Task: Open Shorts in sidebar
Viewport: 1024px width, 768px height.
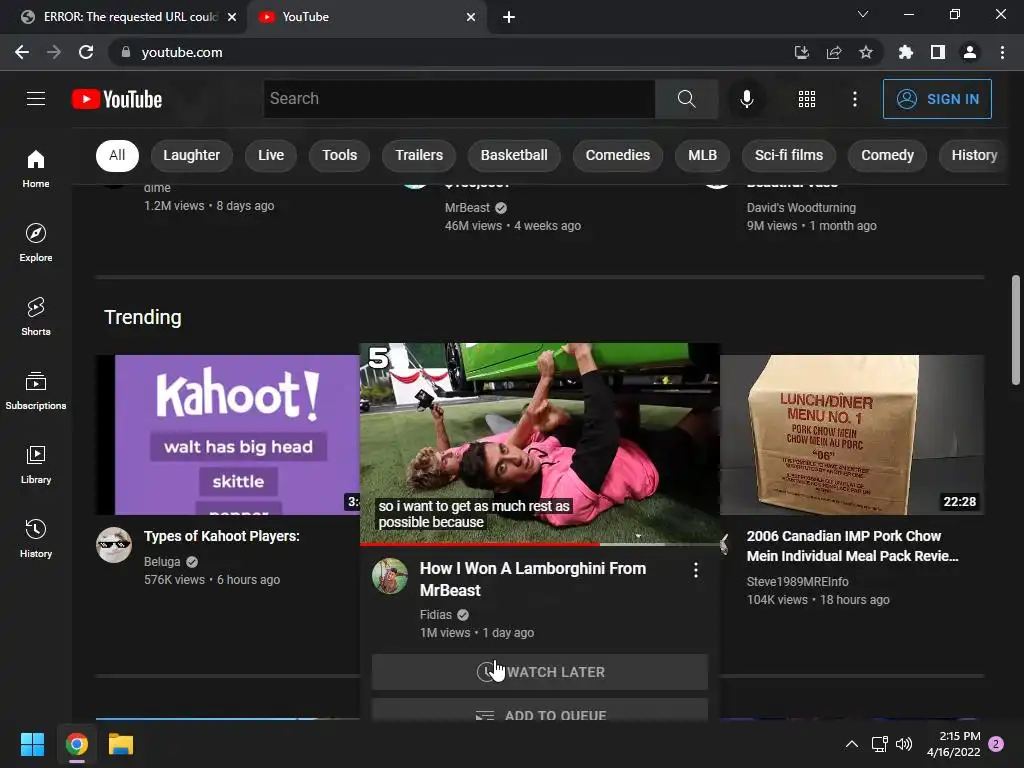Action: click(x=36, y=316)
